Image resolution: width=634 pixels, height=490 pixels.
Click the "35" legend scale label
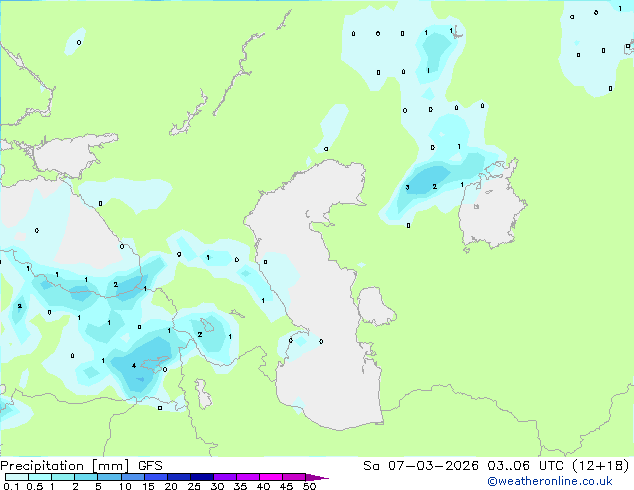240,486
